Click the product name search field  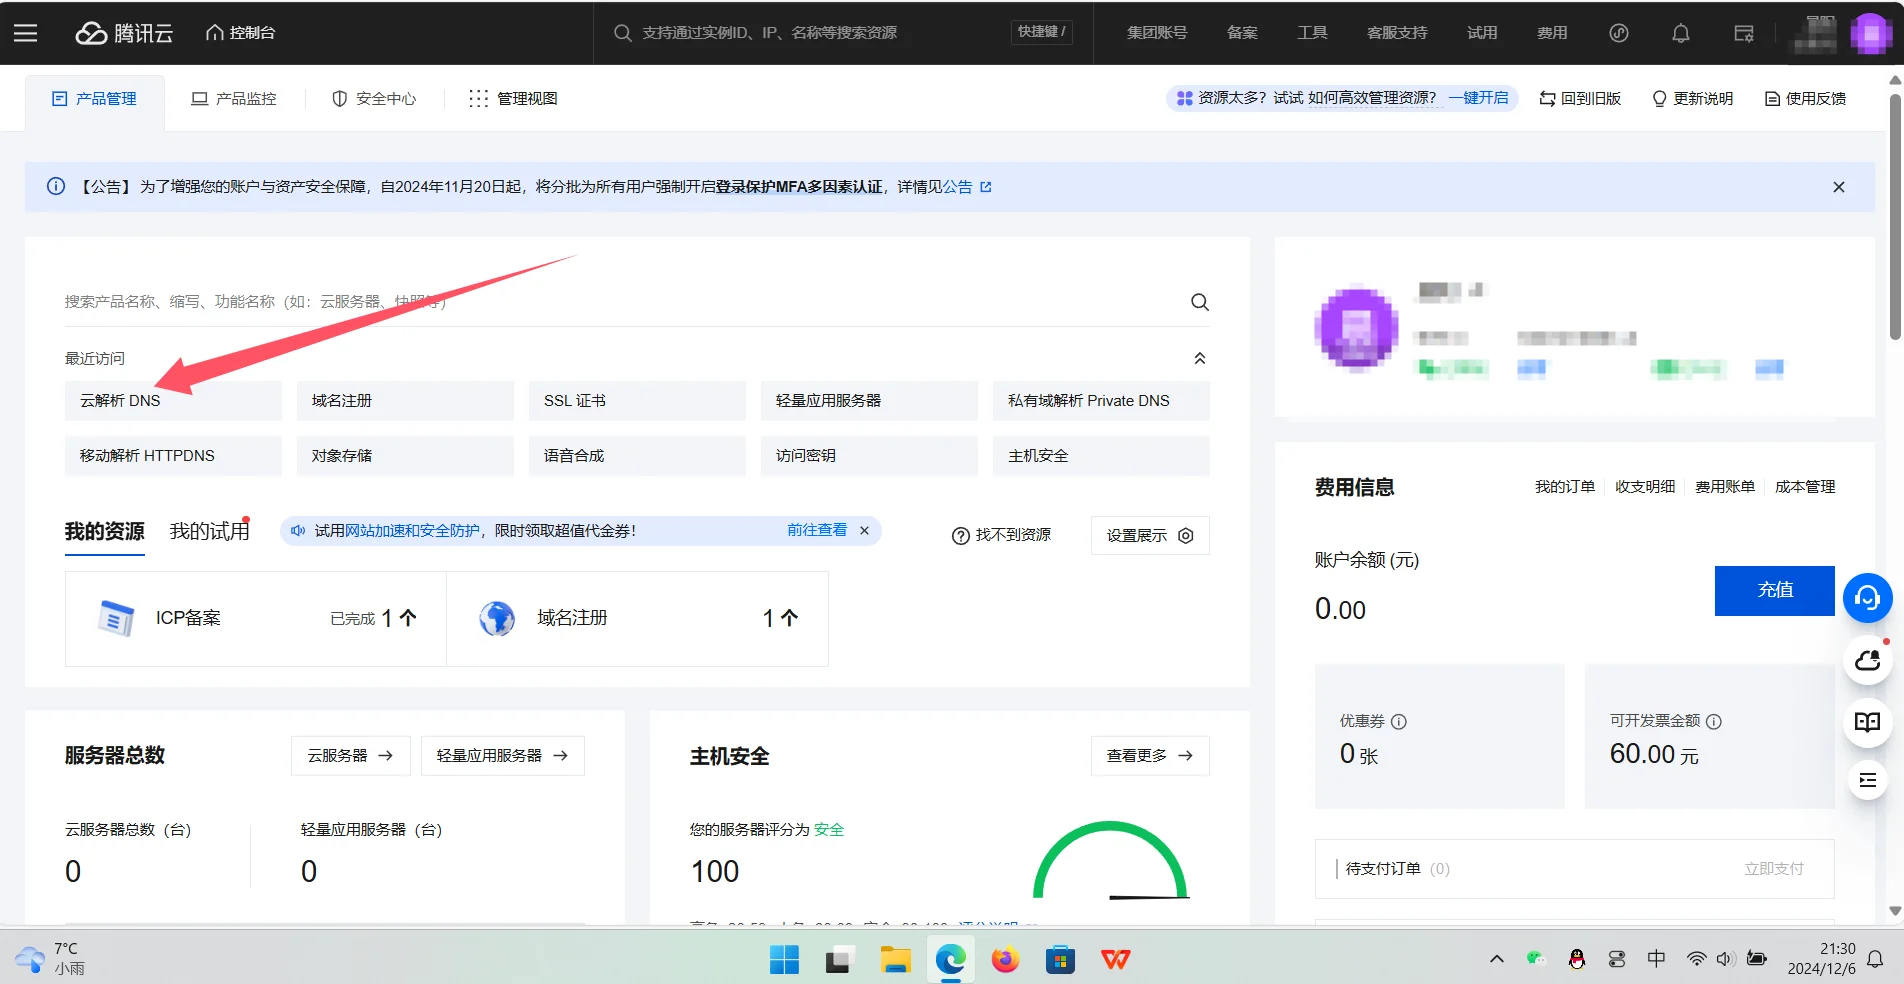pyautogui.click(x=620, y=301)
